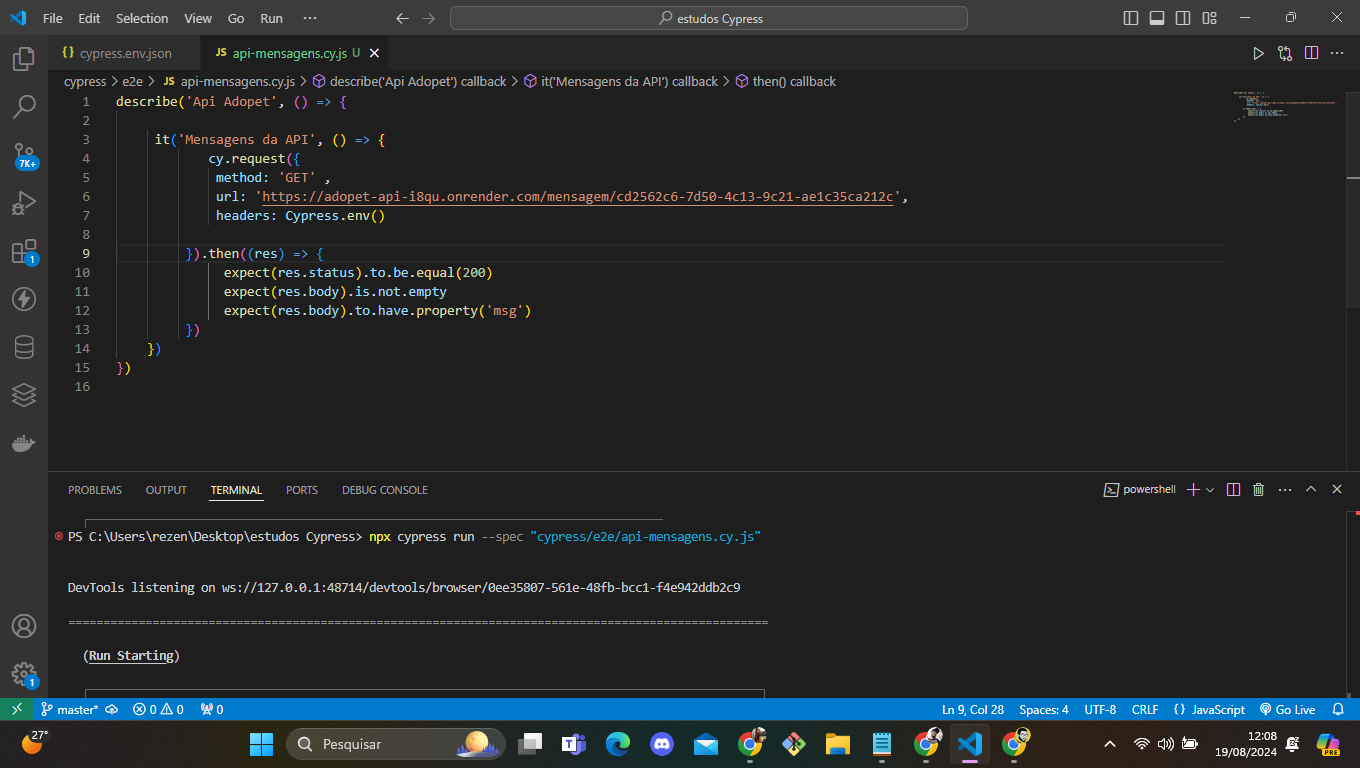Toggle the Panel layout icon
1360x768 pixels.
click(x=1157, y=18)
